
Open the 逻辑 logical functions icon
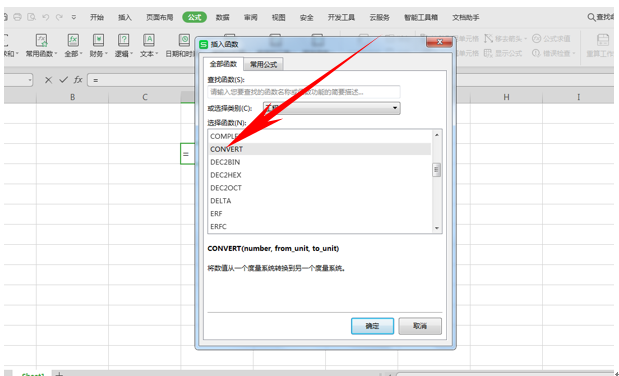click(124, 40)
